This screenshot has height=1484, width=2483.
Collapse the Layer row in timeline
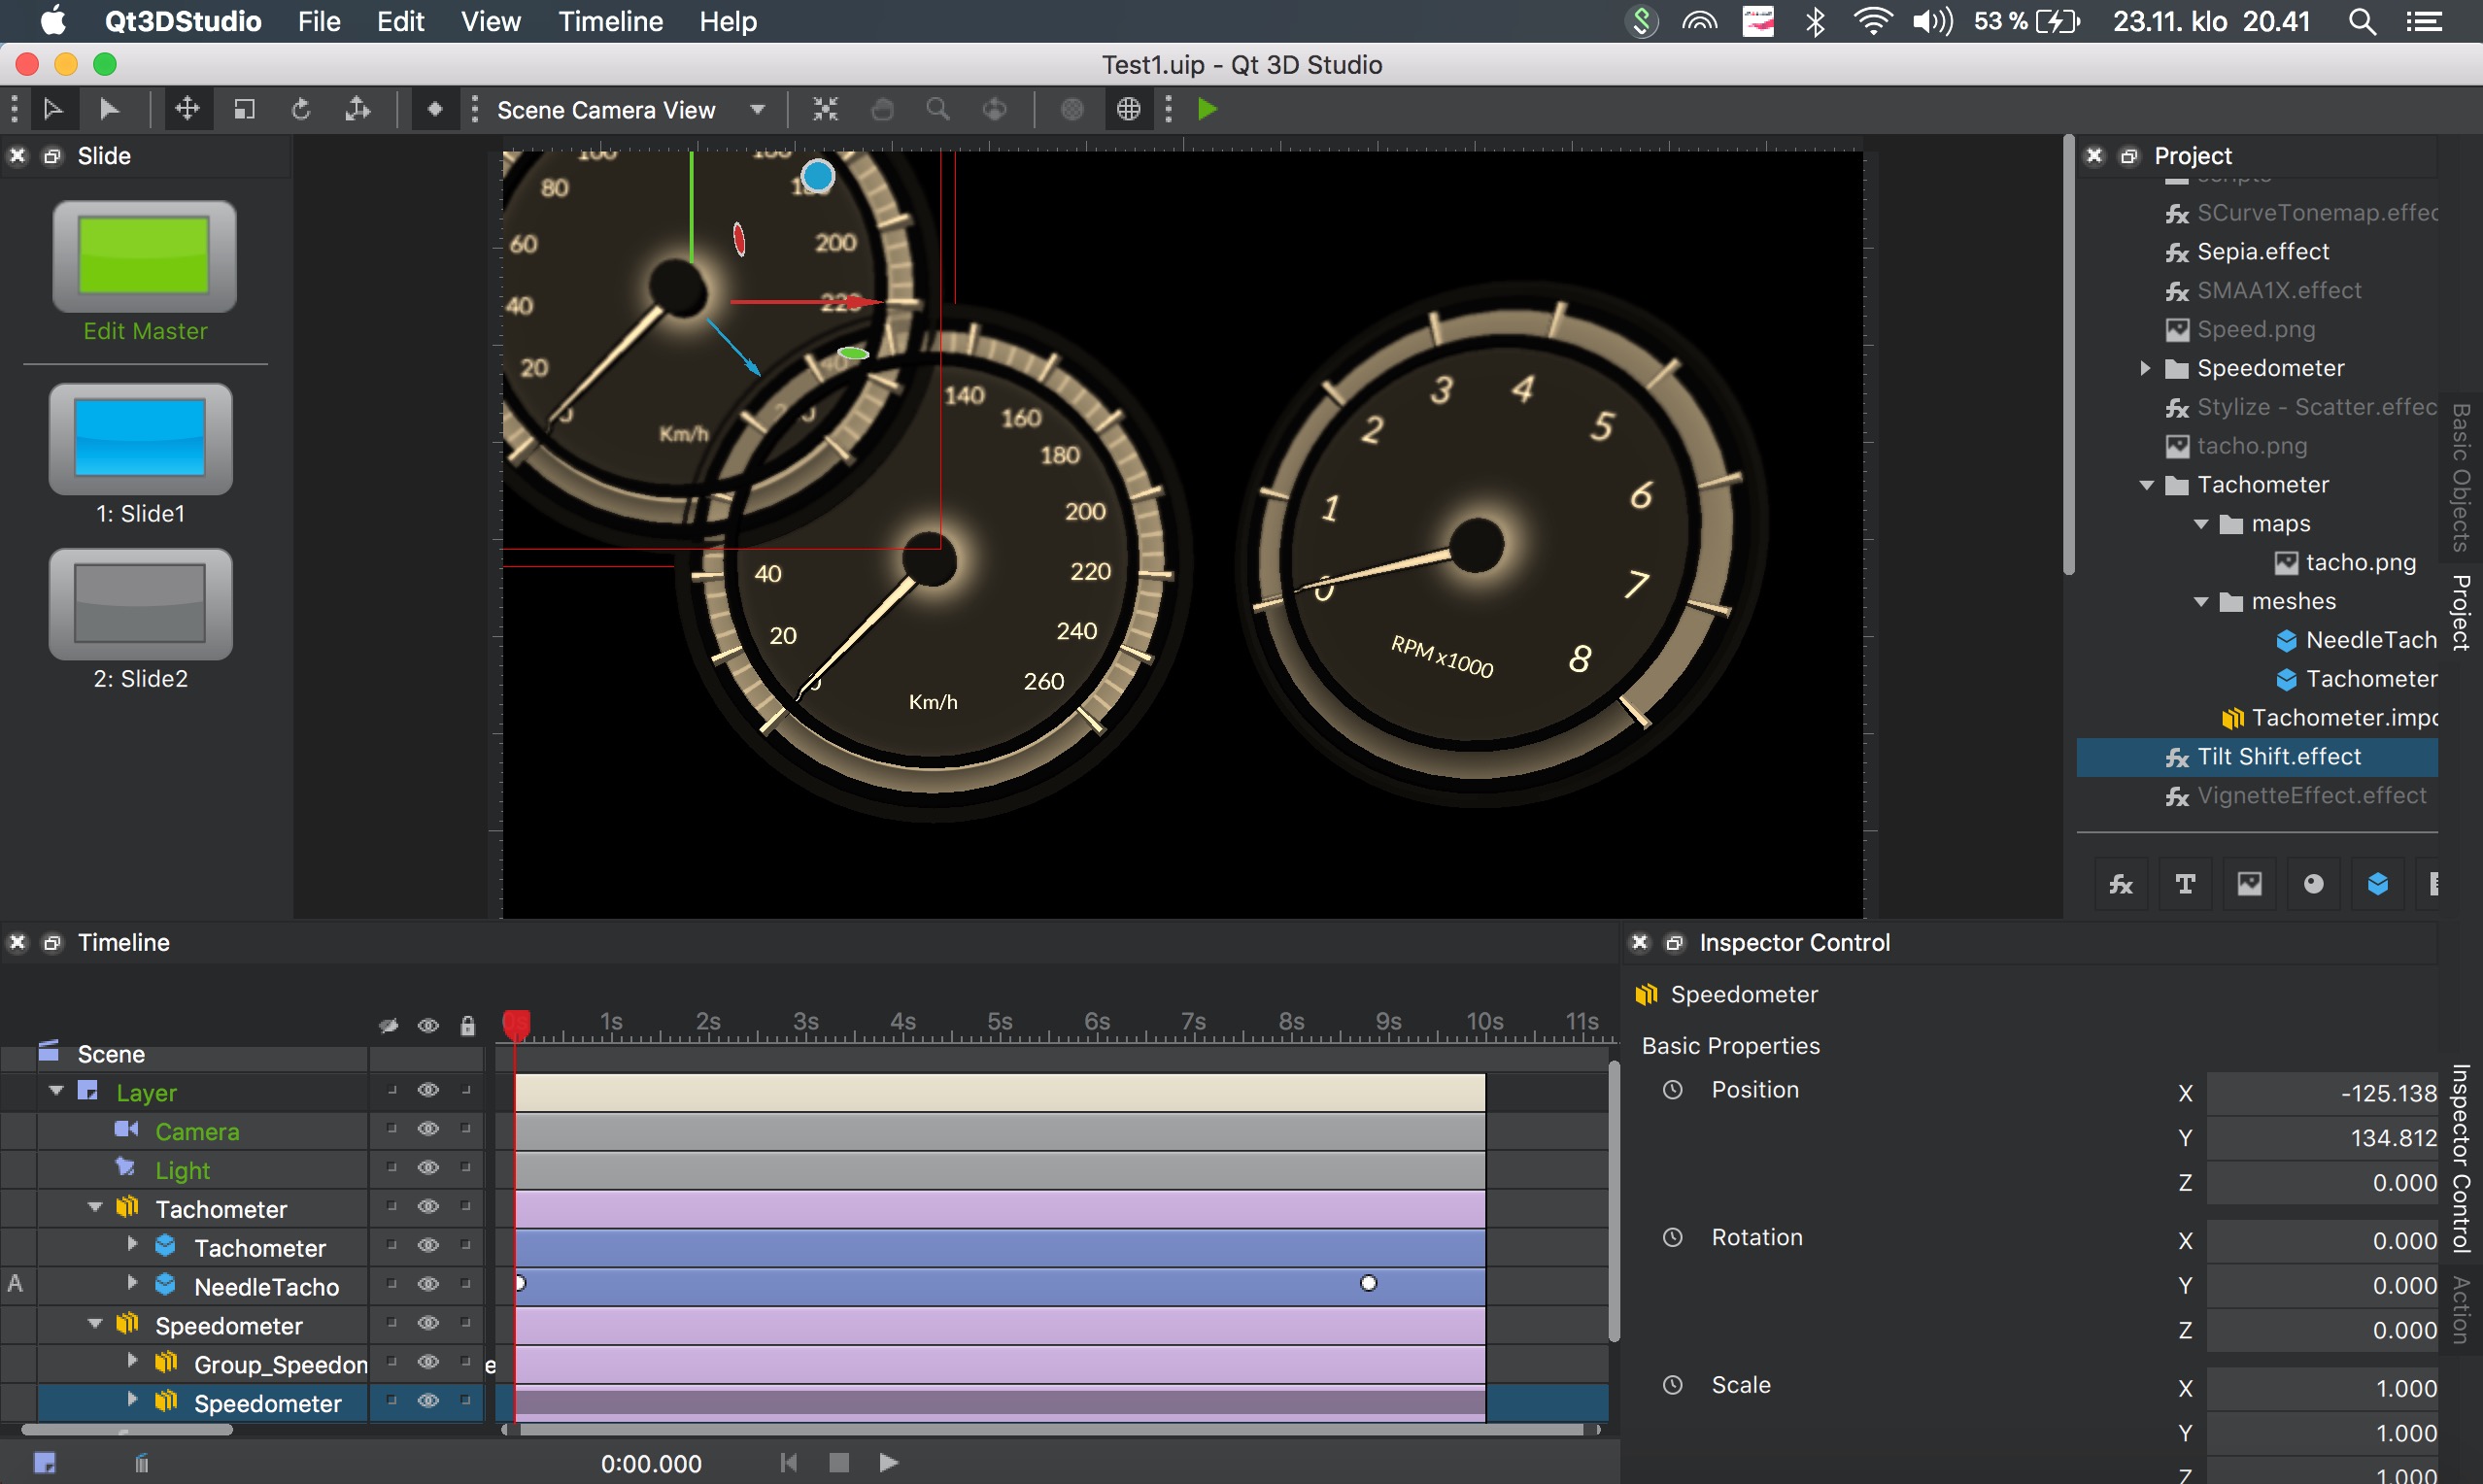(57, 1091)
